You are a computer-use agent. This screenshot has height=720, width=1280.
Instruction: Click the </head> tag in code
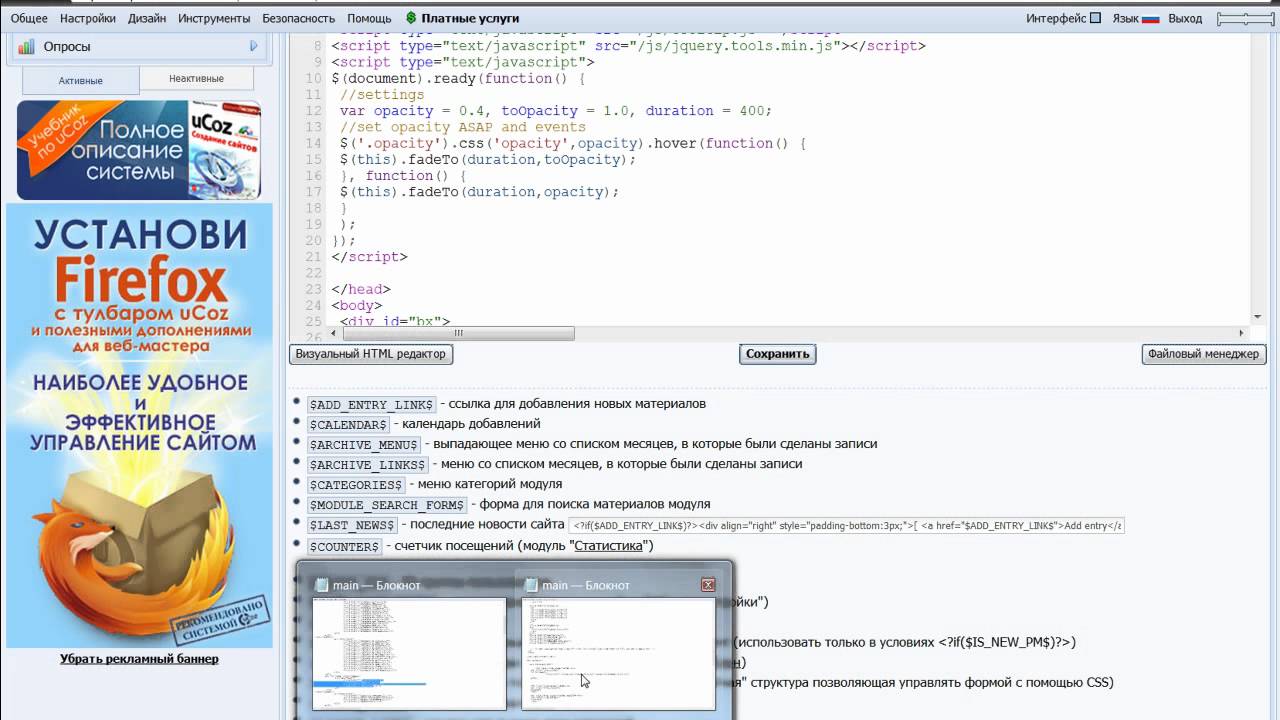click(361, 289)
